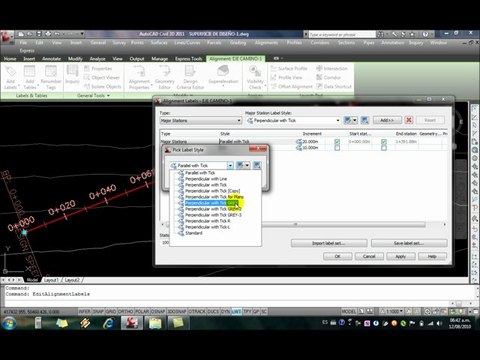480x360 pixels.
Task: Click the AutoCAD application menu logo
Action: click(7, 36)
